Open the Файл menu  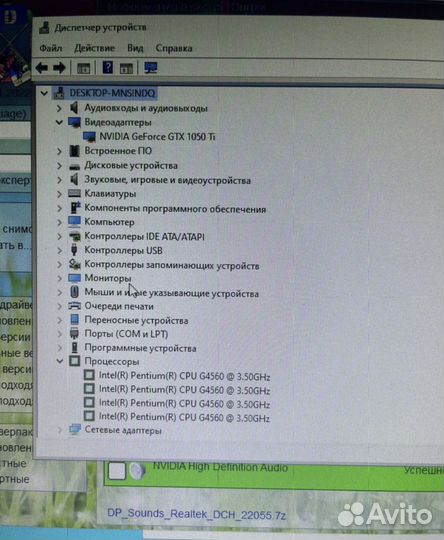click(51, 48)
